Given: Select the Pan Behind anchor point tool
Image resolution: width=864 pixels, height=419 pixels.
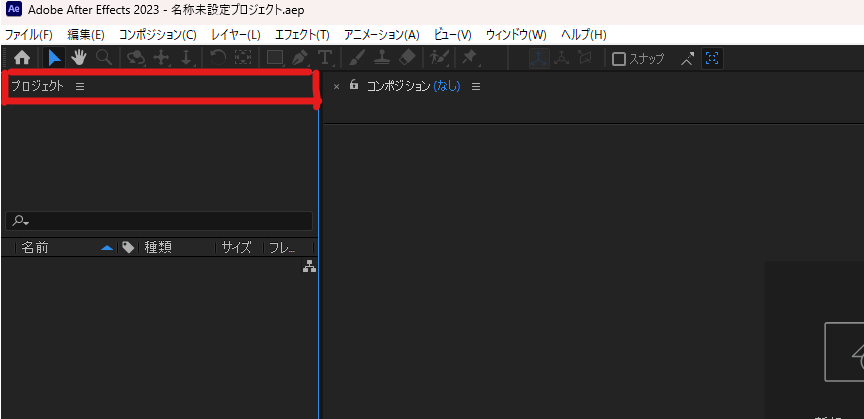Looking at the screenshot, I should (242, 58).
